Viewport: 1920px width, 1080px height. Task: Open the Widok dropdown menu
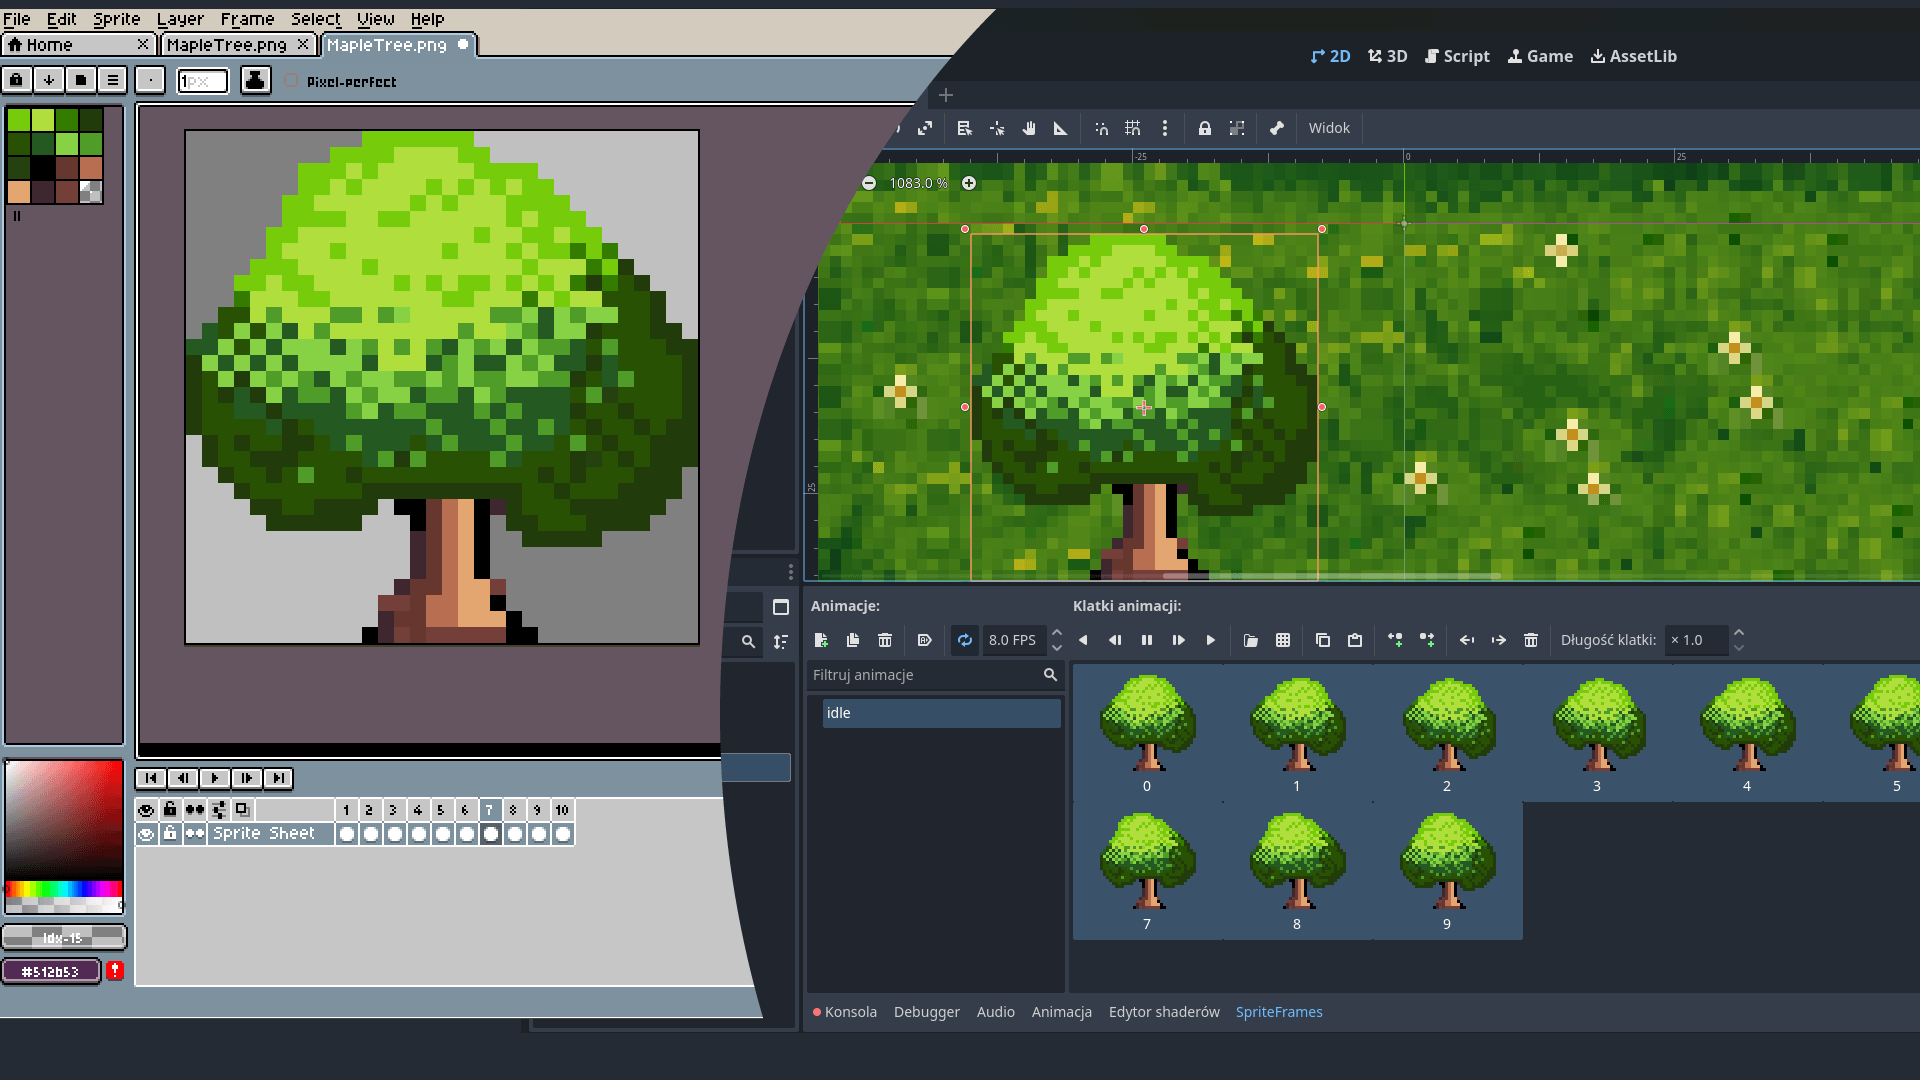(1329, 128)
